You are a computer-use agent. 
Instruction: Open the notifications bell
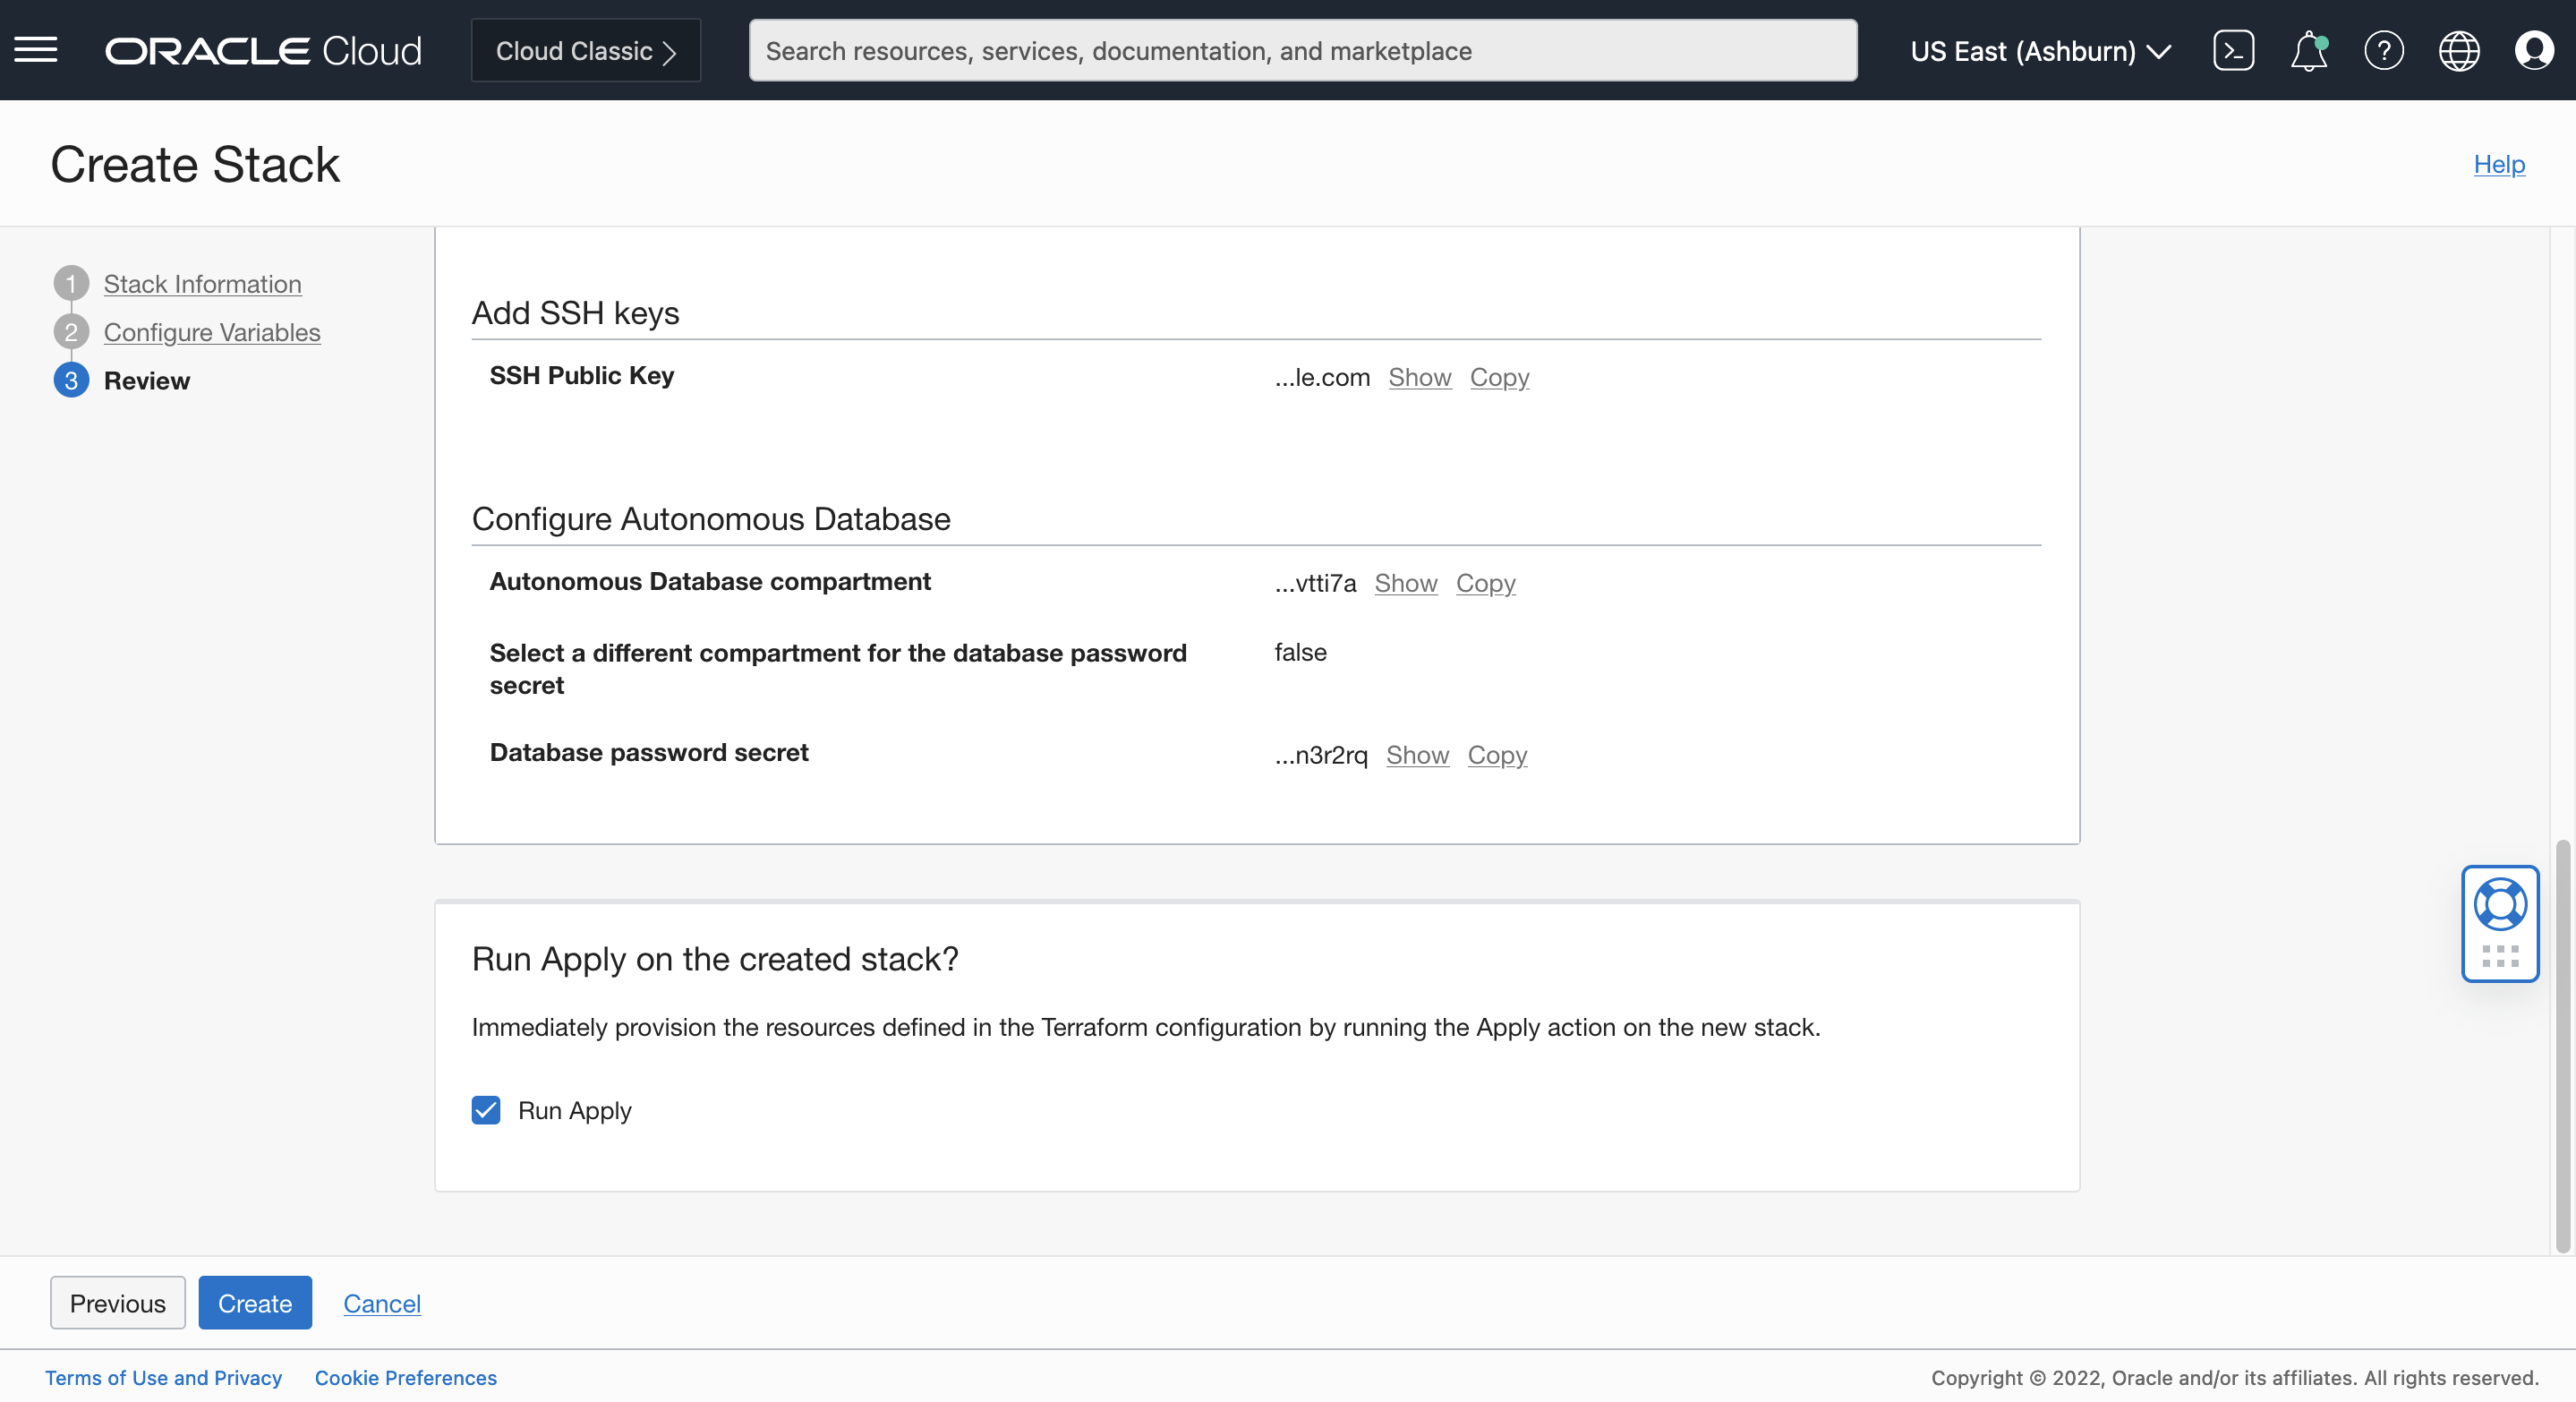[2308, 50]
